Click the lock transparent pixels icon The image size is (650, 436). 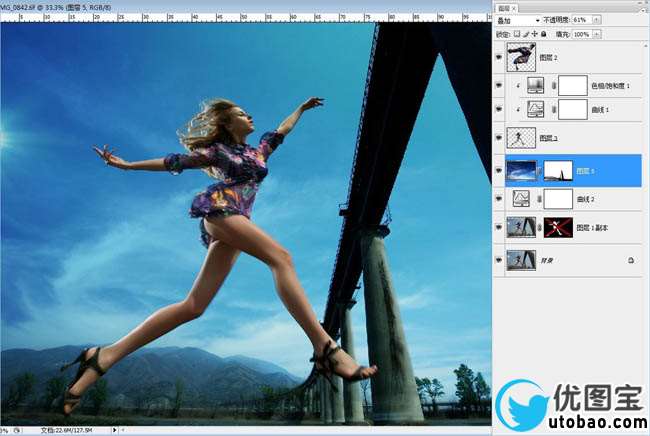516,34
